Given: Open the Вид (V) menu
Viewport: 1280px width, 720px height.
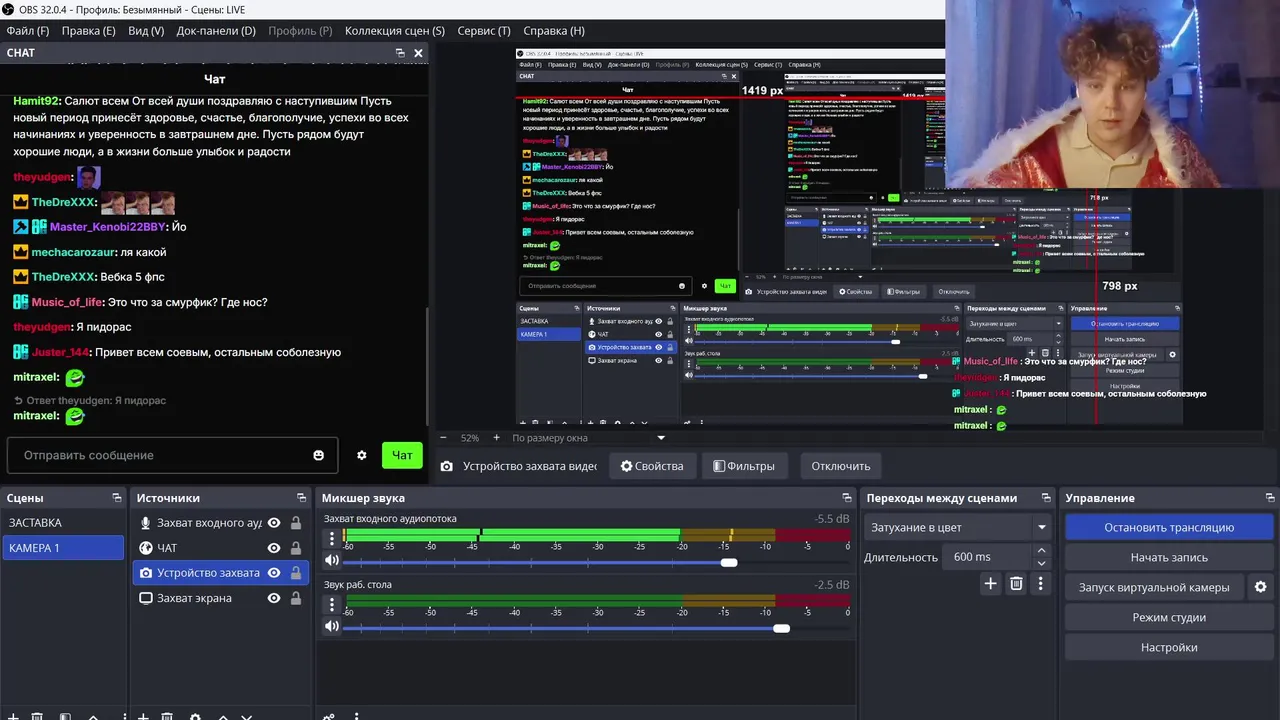Looking at the screenshot, I should [x=145, y=31].
